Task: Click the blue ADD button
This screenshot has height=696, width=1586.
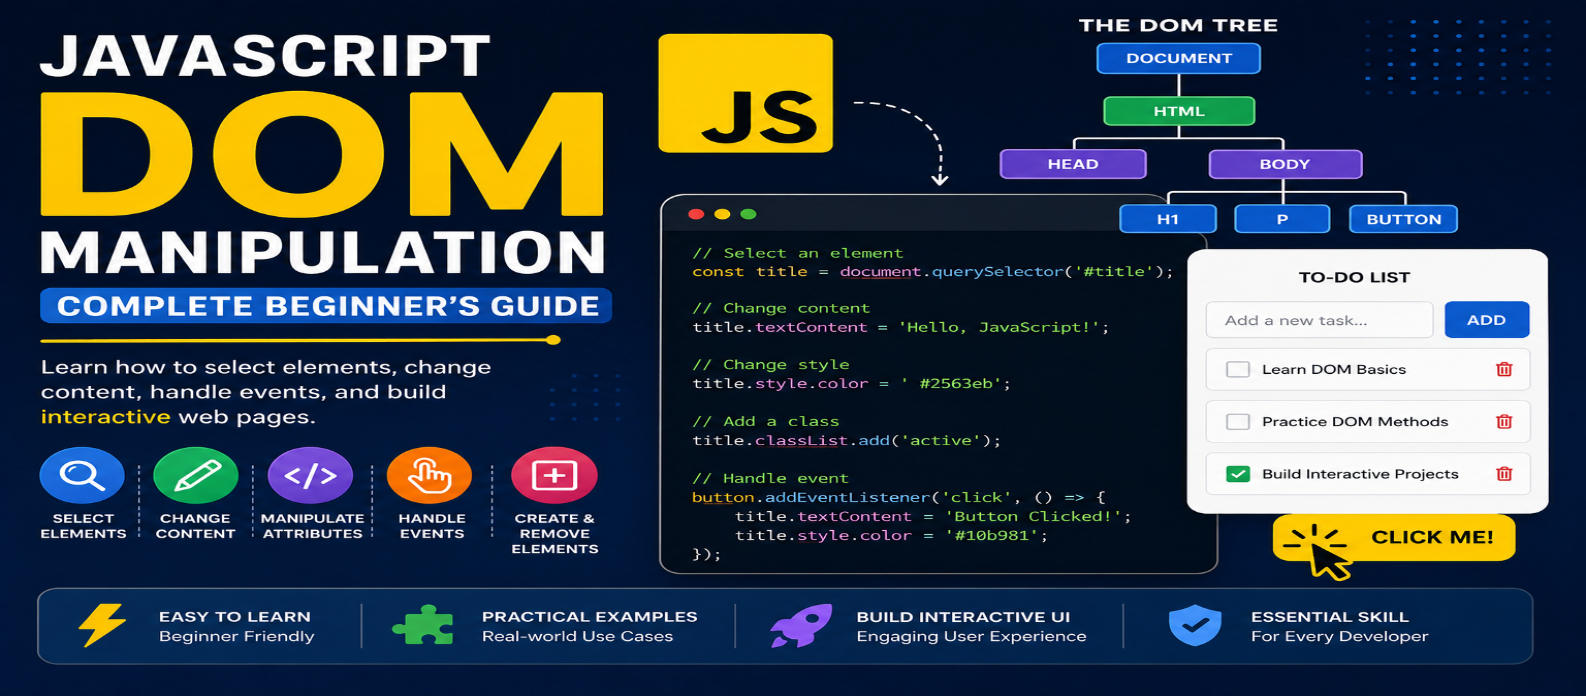Action: 1487,320
